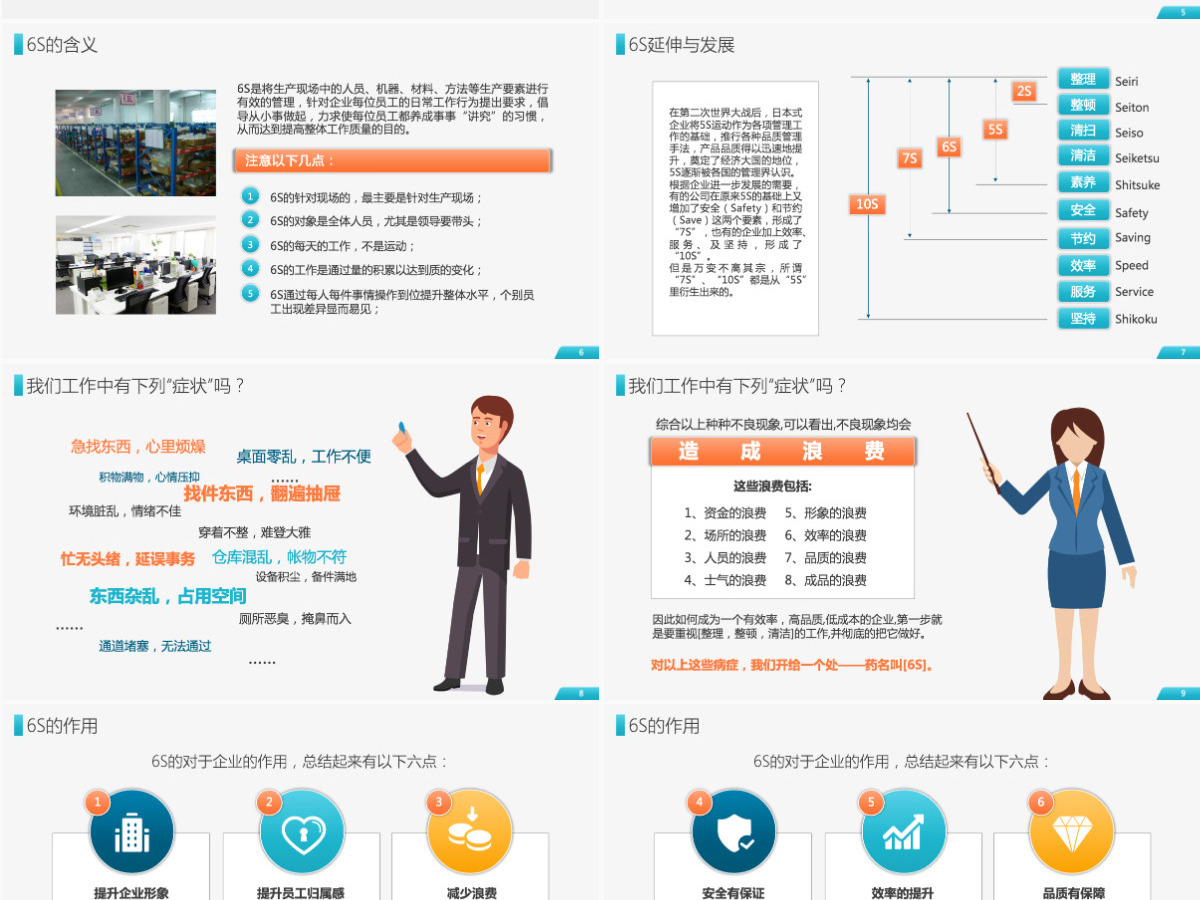Click the text 仓库混乱，帐物不符
This screenshot has width=1200, height=900.
point(280,557)
